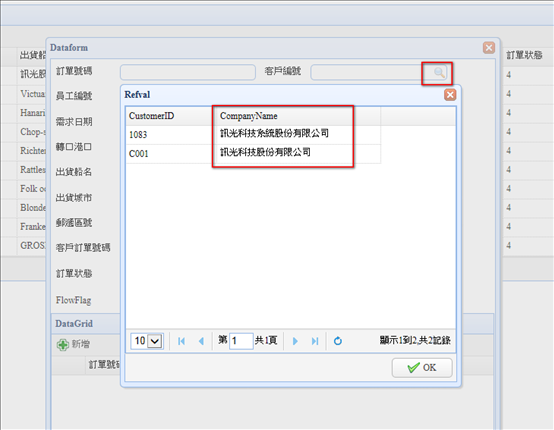Viewport: 554px width, 430px height.
Task: Click the green plus 新增 icon
Action: click(x=63, y=344)
